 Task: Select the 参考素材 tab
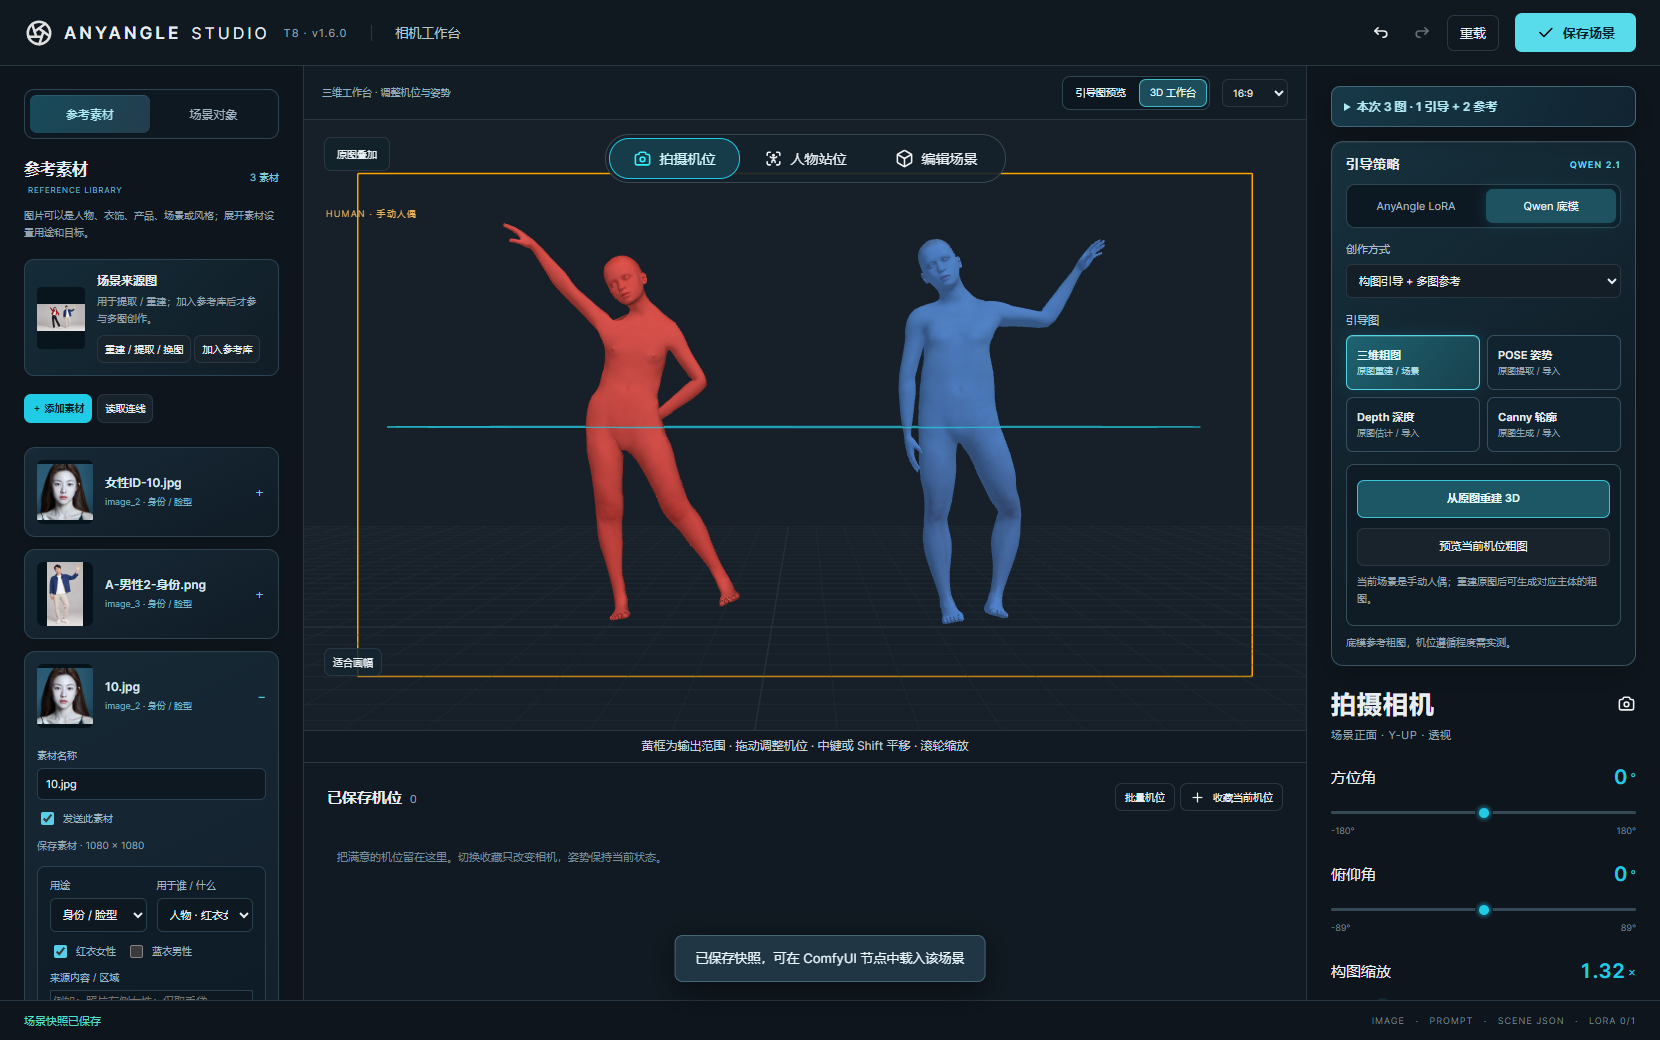pyautogui.click(x=90, y=115)
